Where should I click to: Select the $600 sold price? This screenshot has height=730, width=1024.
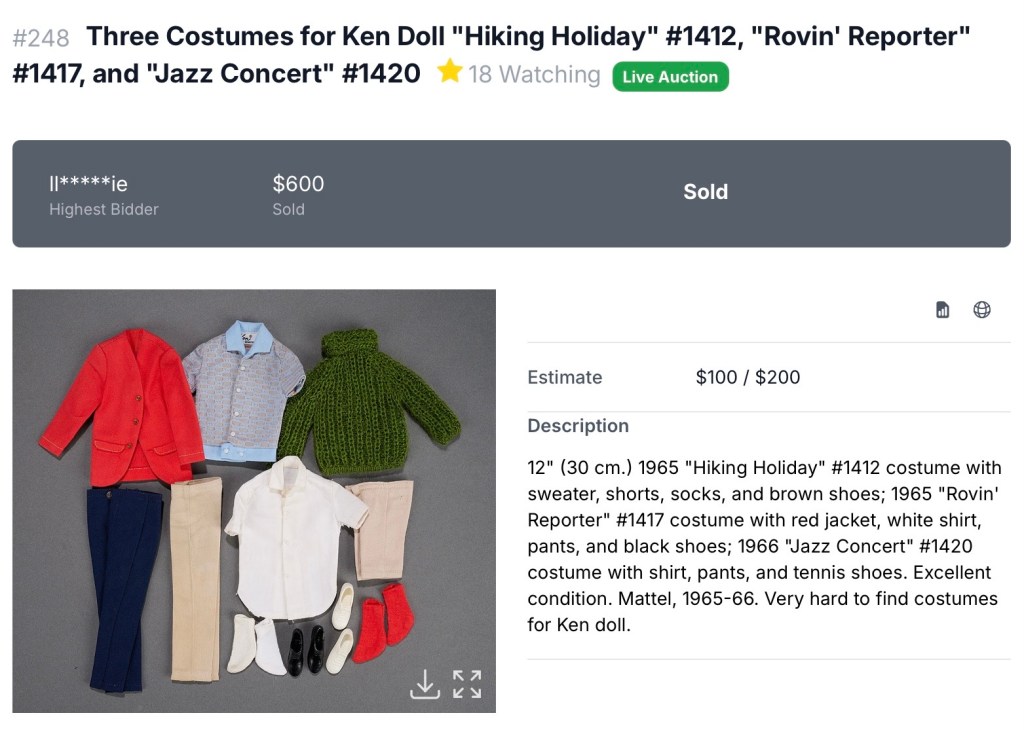pyautogui.click(x=298, y=184)
